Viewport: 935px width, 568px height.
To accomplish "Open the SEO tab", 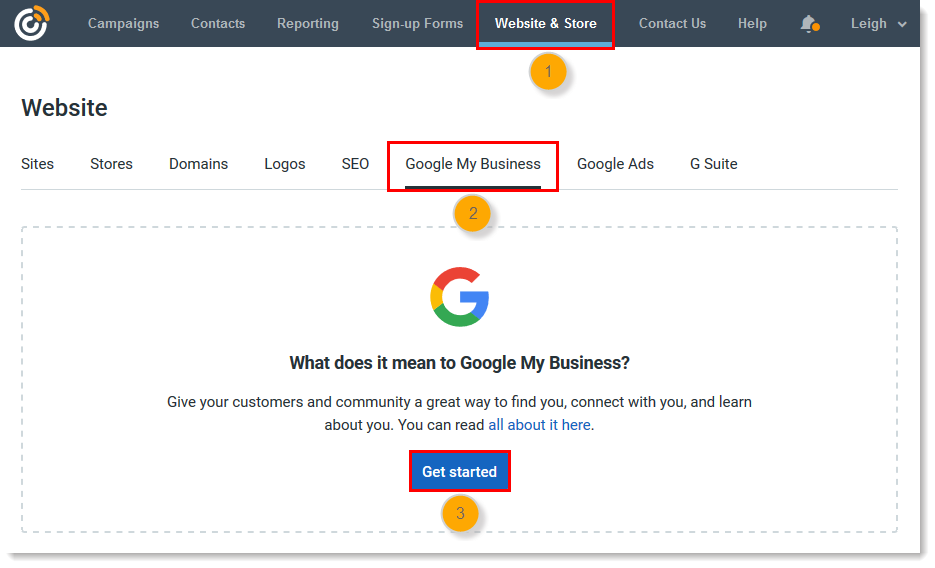I will [355, 164].
